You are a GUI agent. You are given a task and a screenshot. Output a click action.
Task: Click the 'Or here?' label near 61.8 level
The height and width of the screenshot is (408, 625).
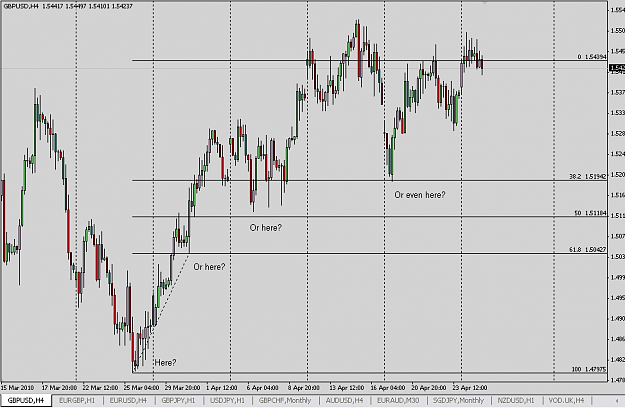[x=209, y=267]
